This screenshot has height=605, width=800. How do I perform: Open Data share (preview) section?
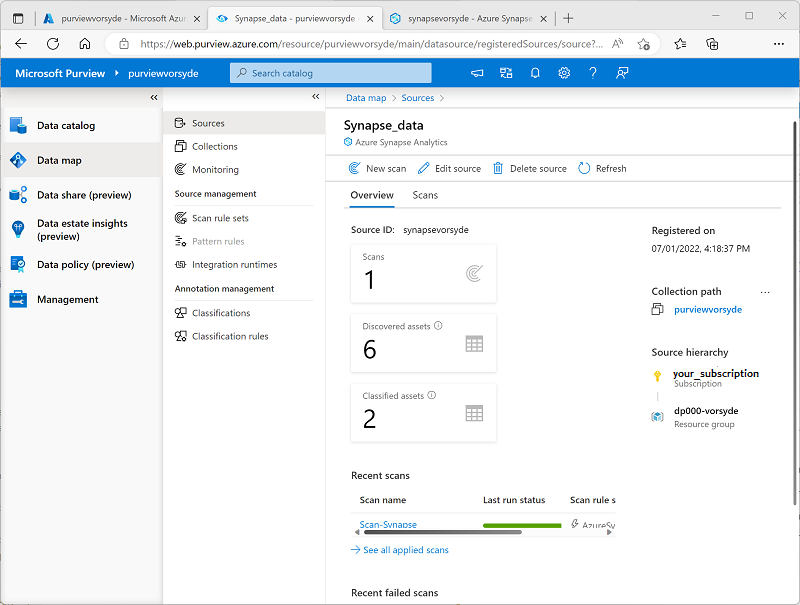pos(82,195)
